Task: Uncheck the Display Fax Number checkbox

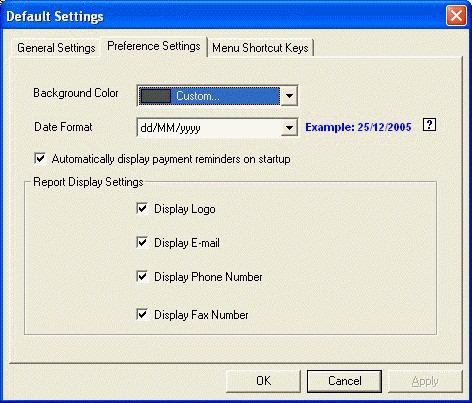Action: [x=142, y=314]
